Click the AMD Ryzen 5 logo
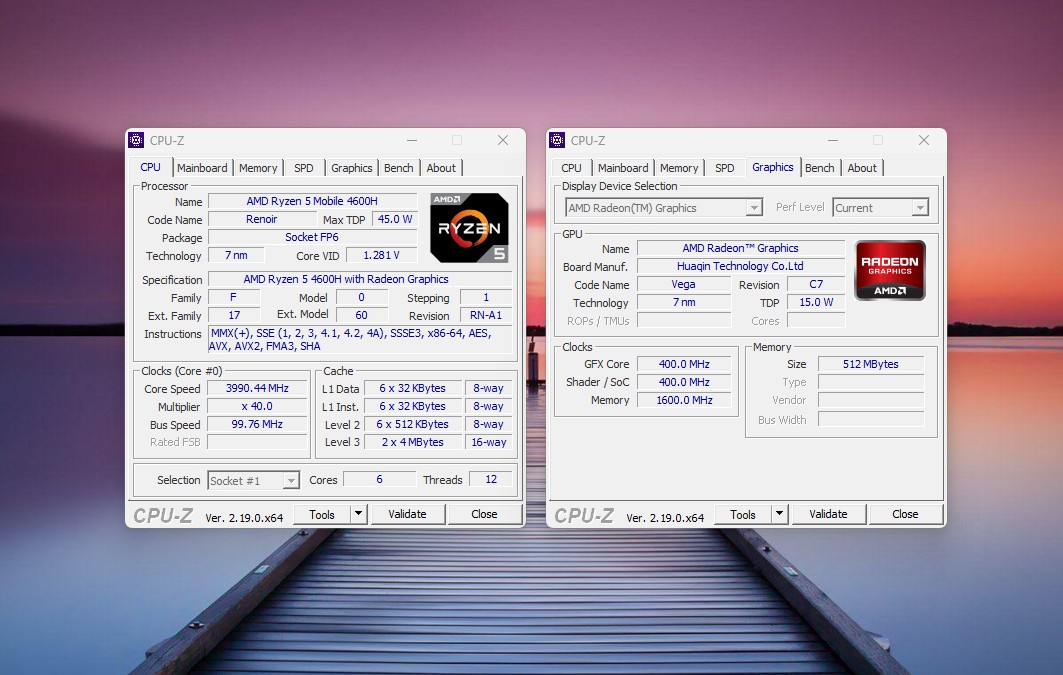1063x675 pixels. point(469,228)
